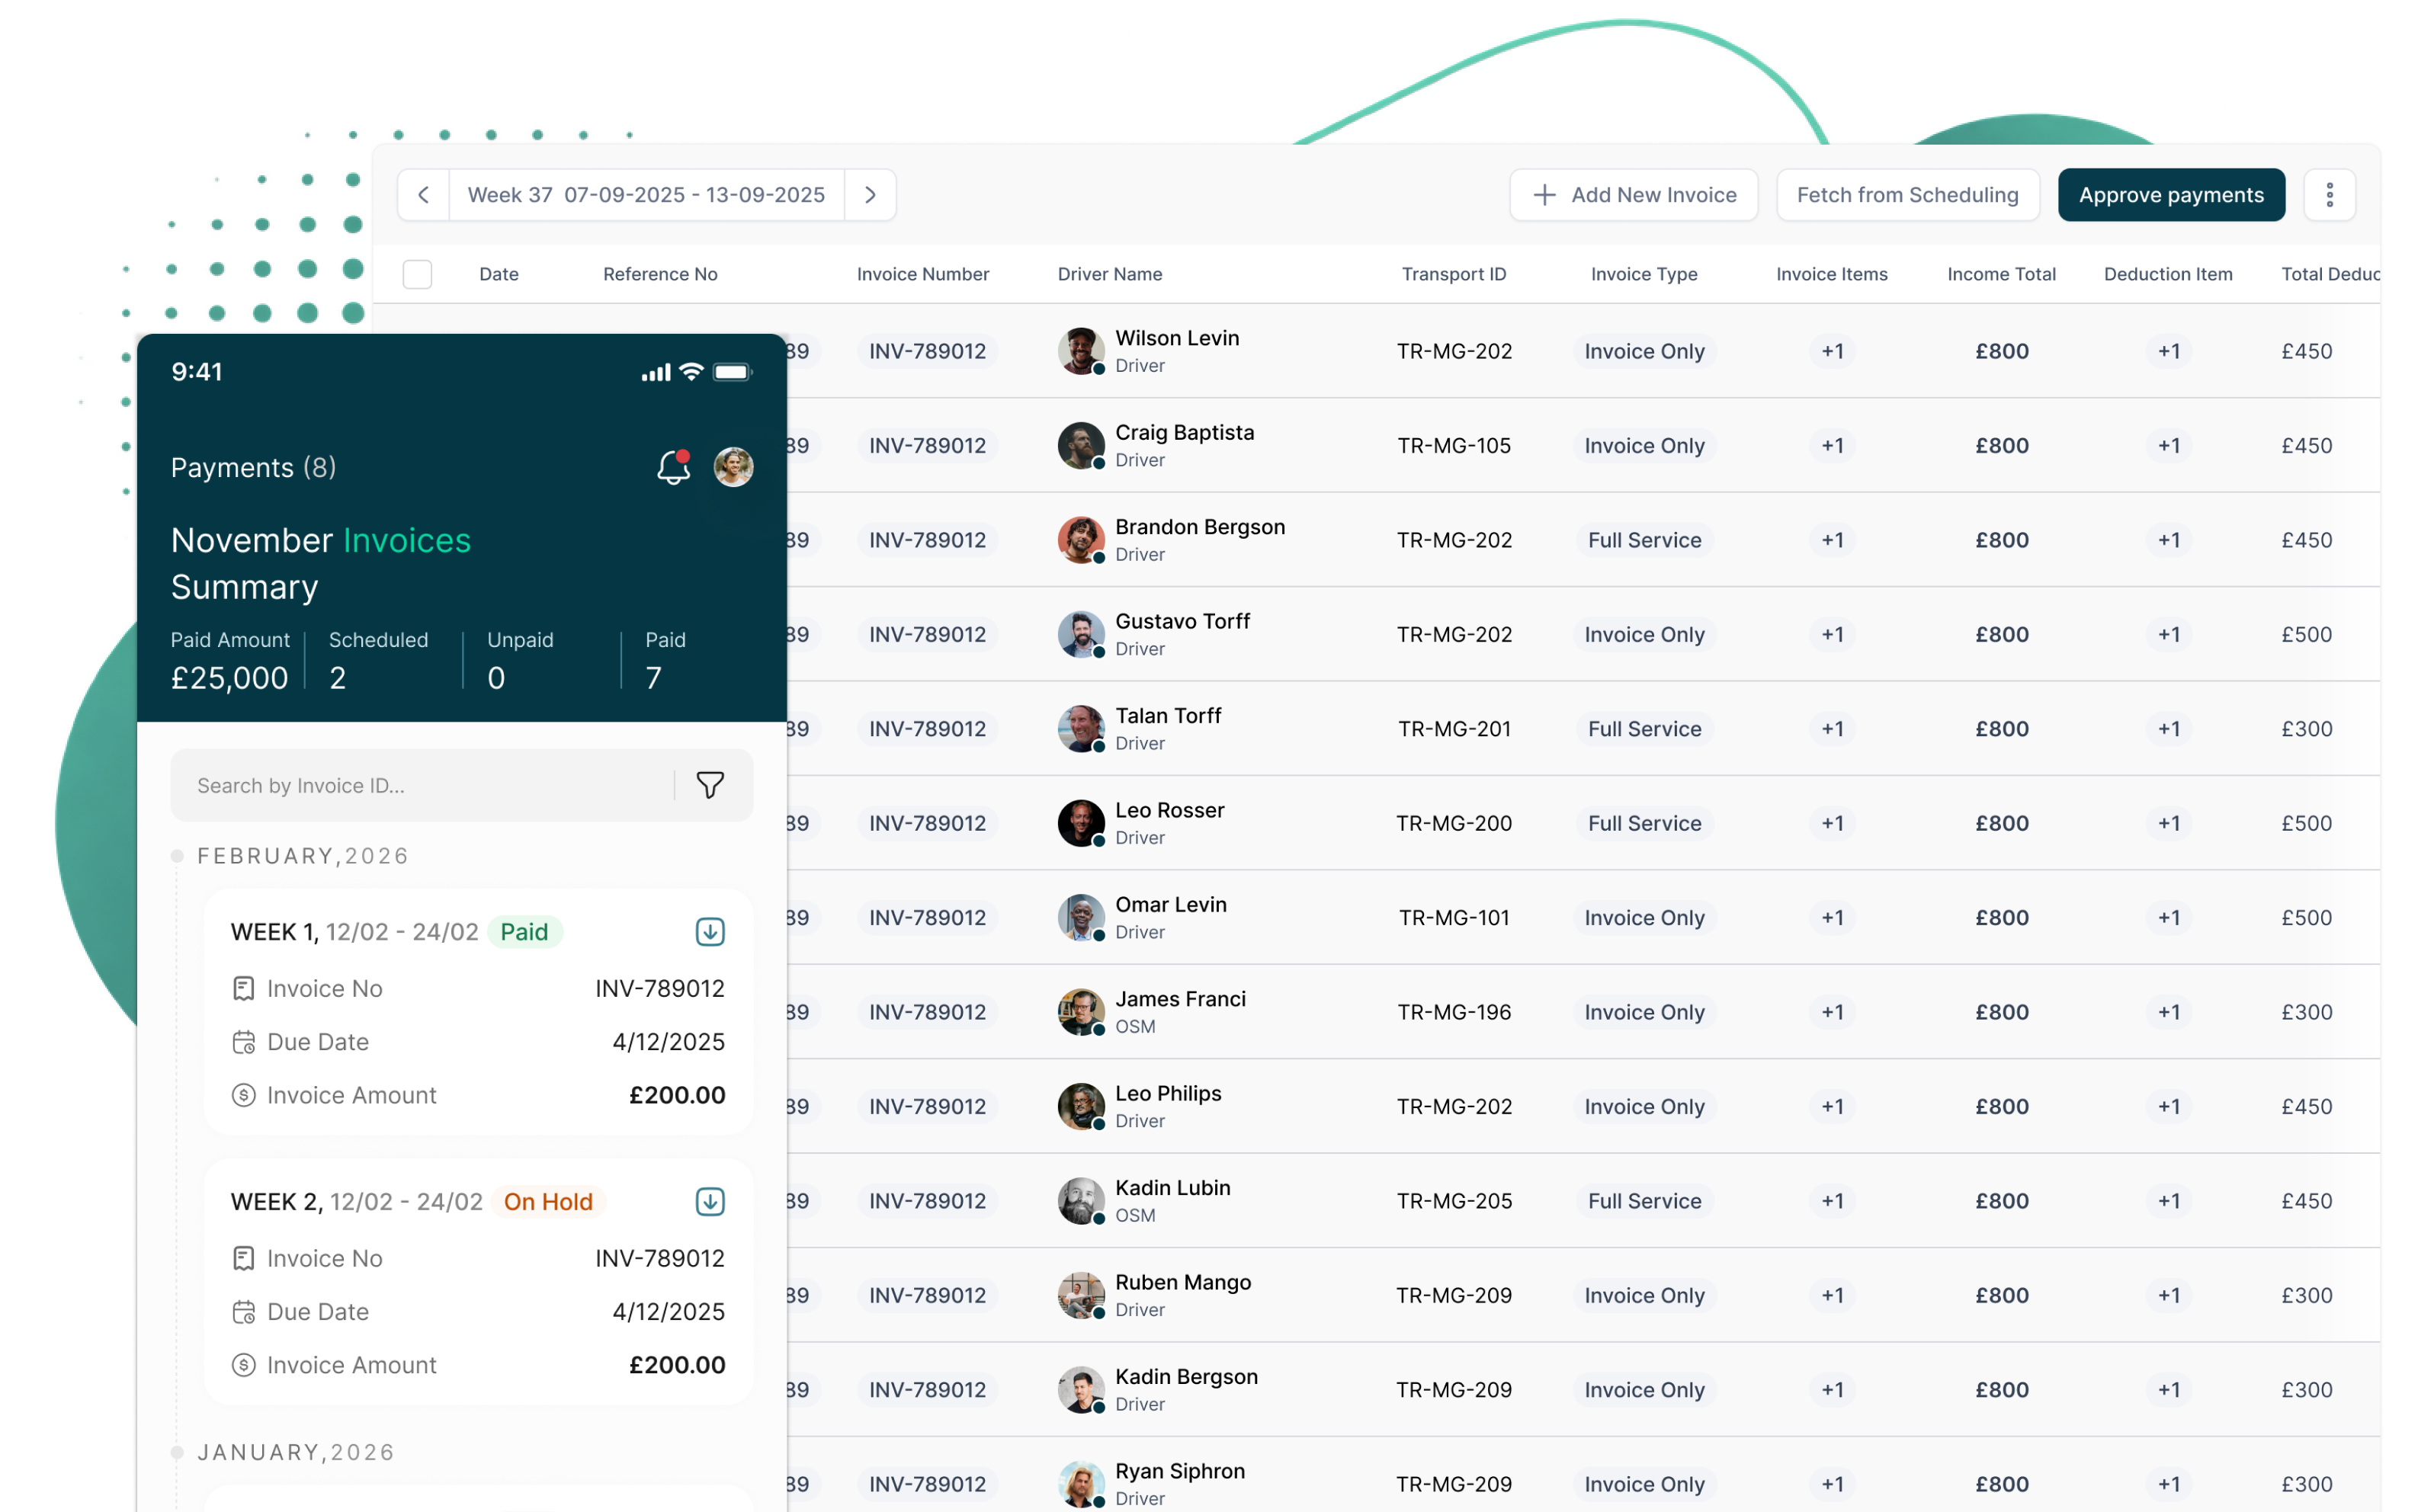
Task: Click the Transport ID column header
Action: click(x=1454, y=274)
